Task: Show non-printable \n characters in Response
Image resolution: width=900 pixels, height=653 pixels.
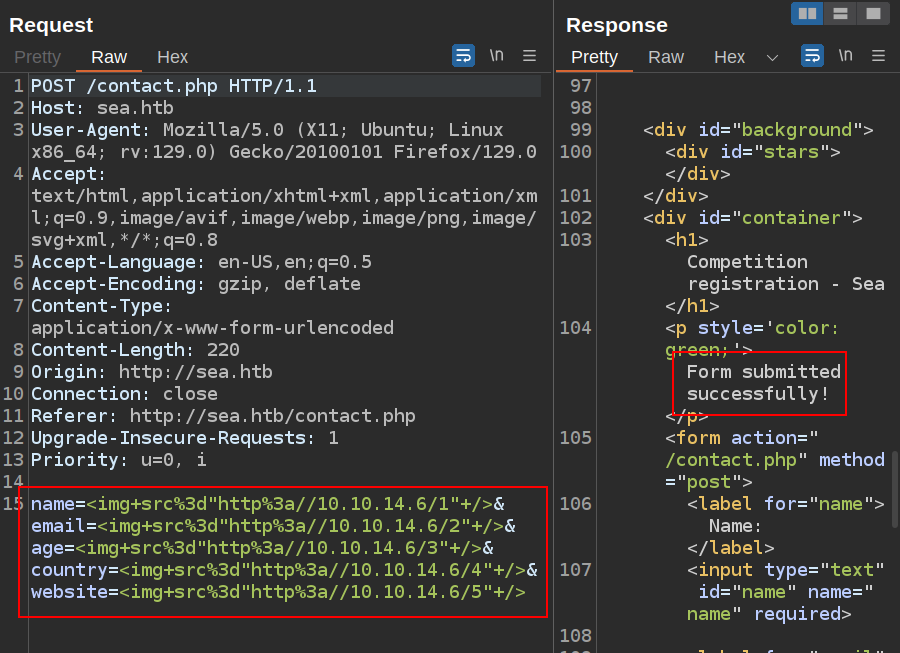Action: pyautogui.click(x=846, y=56)
